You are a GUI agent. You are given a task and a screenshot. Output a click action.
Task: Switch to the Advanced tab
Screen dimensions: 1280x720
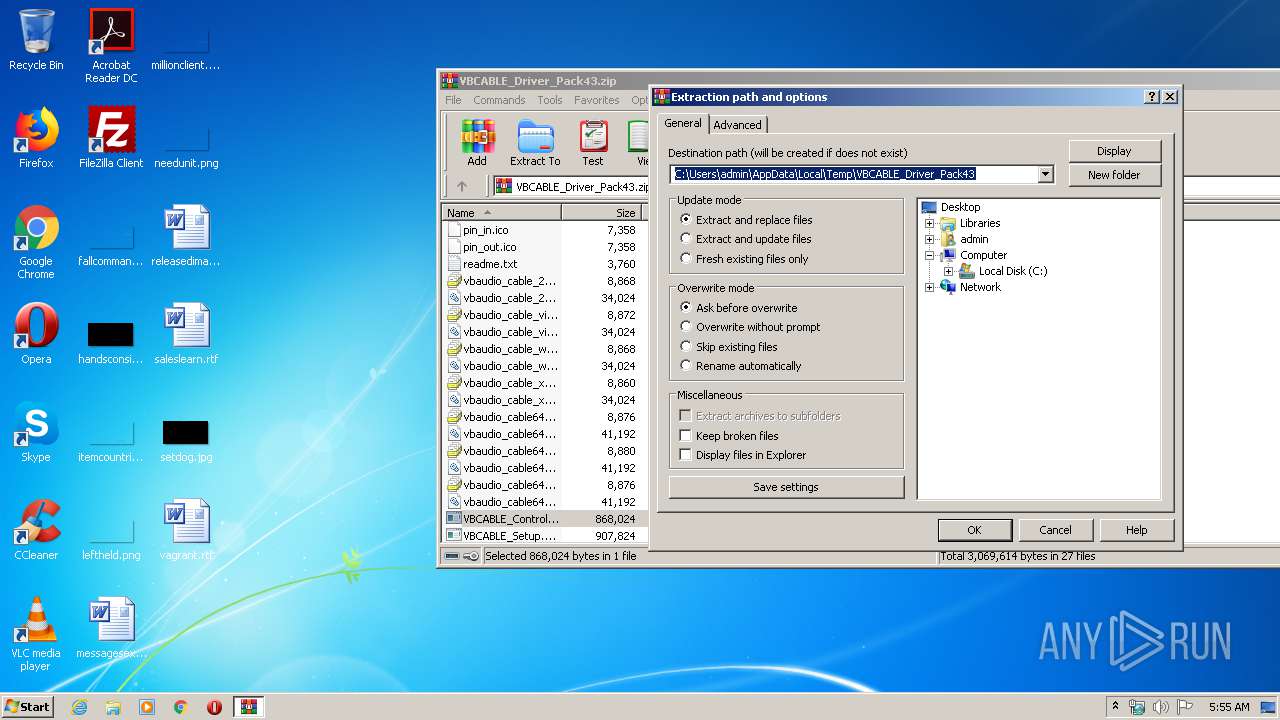tap(737, 125)
